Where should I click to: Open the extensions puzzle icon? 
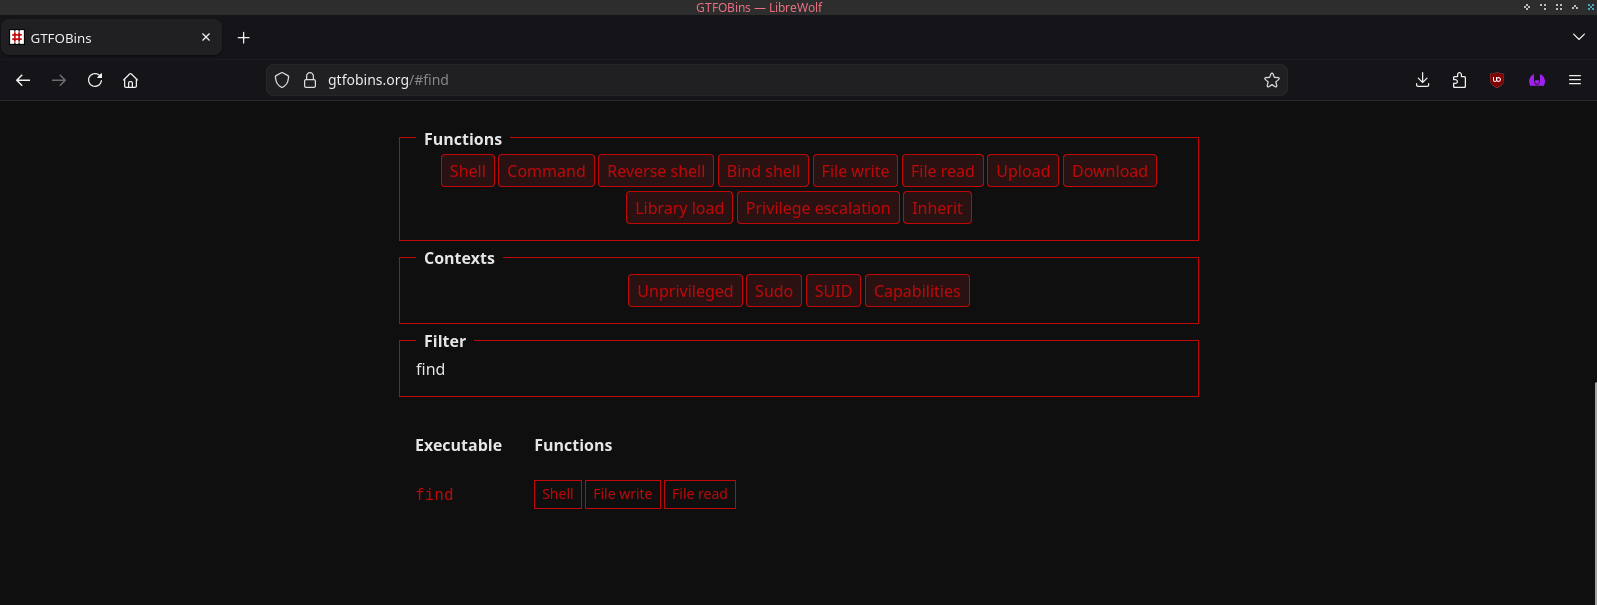pos(1459,80)
